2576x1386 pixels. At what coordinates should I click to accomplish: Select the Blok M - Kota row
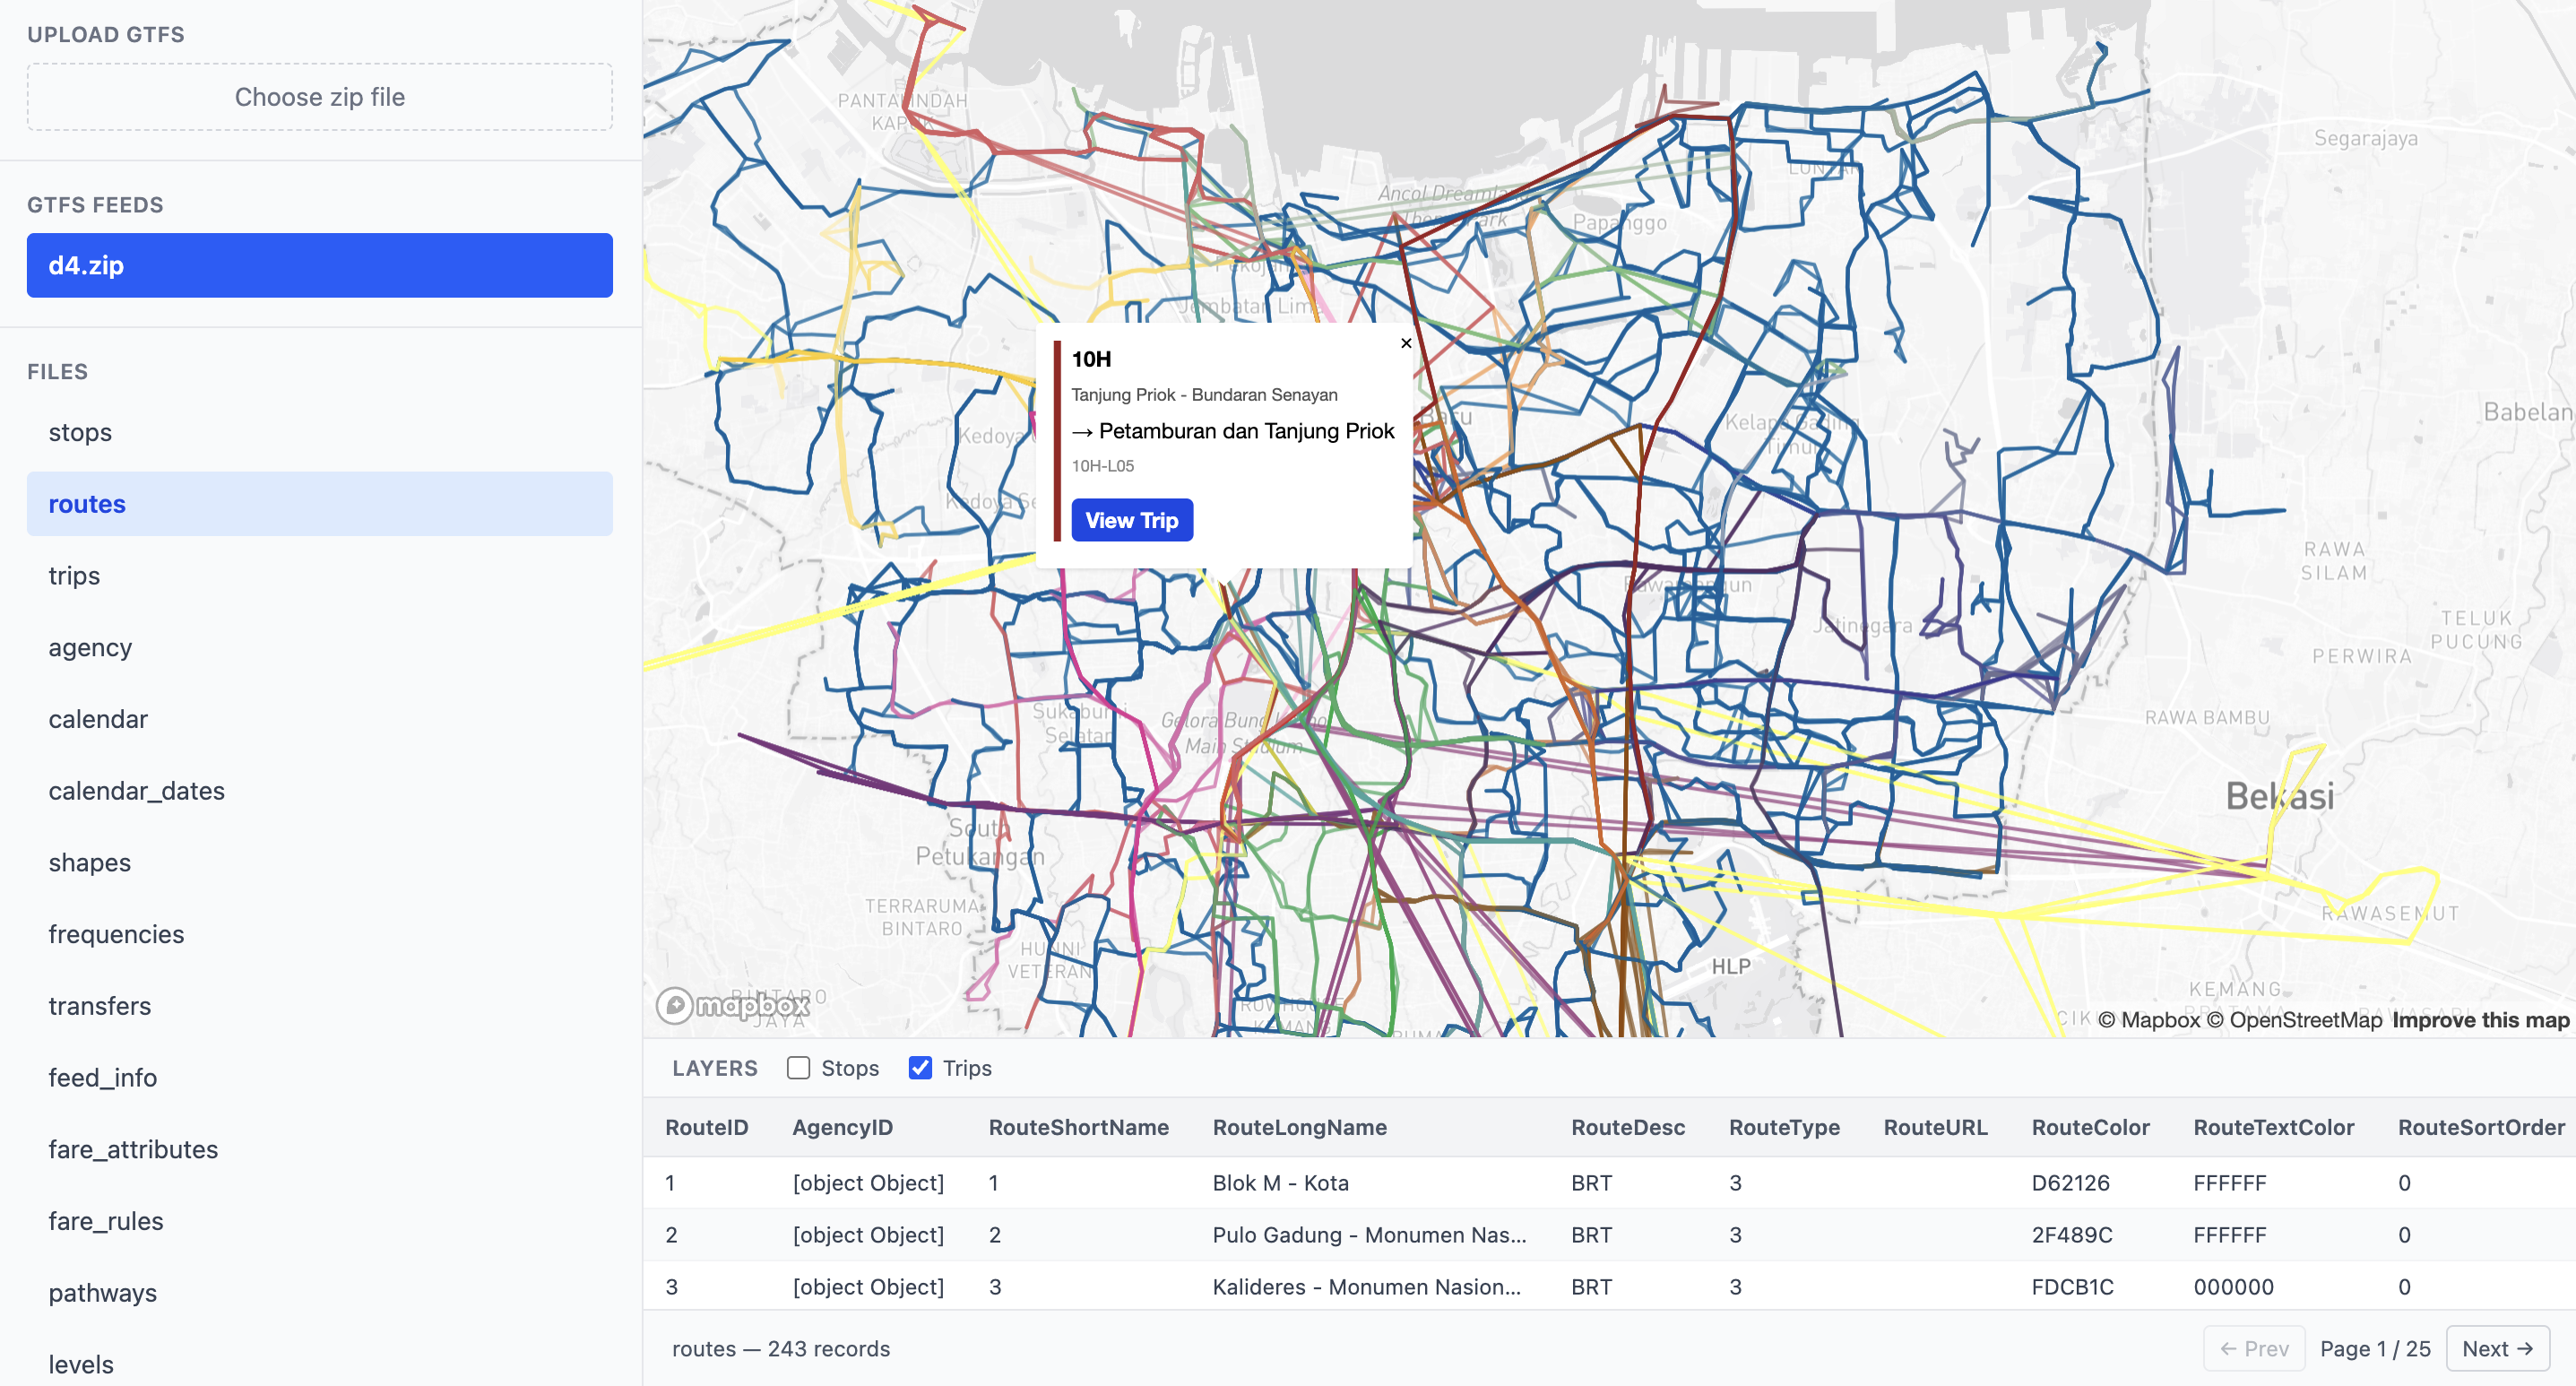(x=1280, y=1183)
